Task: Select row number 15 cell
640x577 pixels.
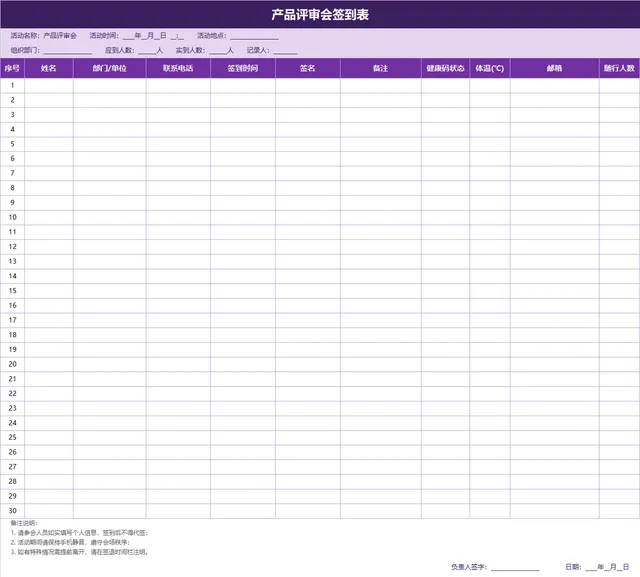Action: 12,291
